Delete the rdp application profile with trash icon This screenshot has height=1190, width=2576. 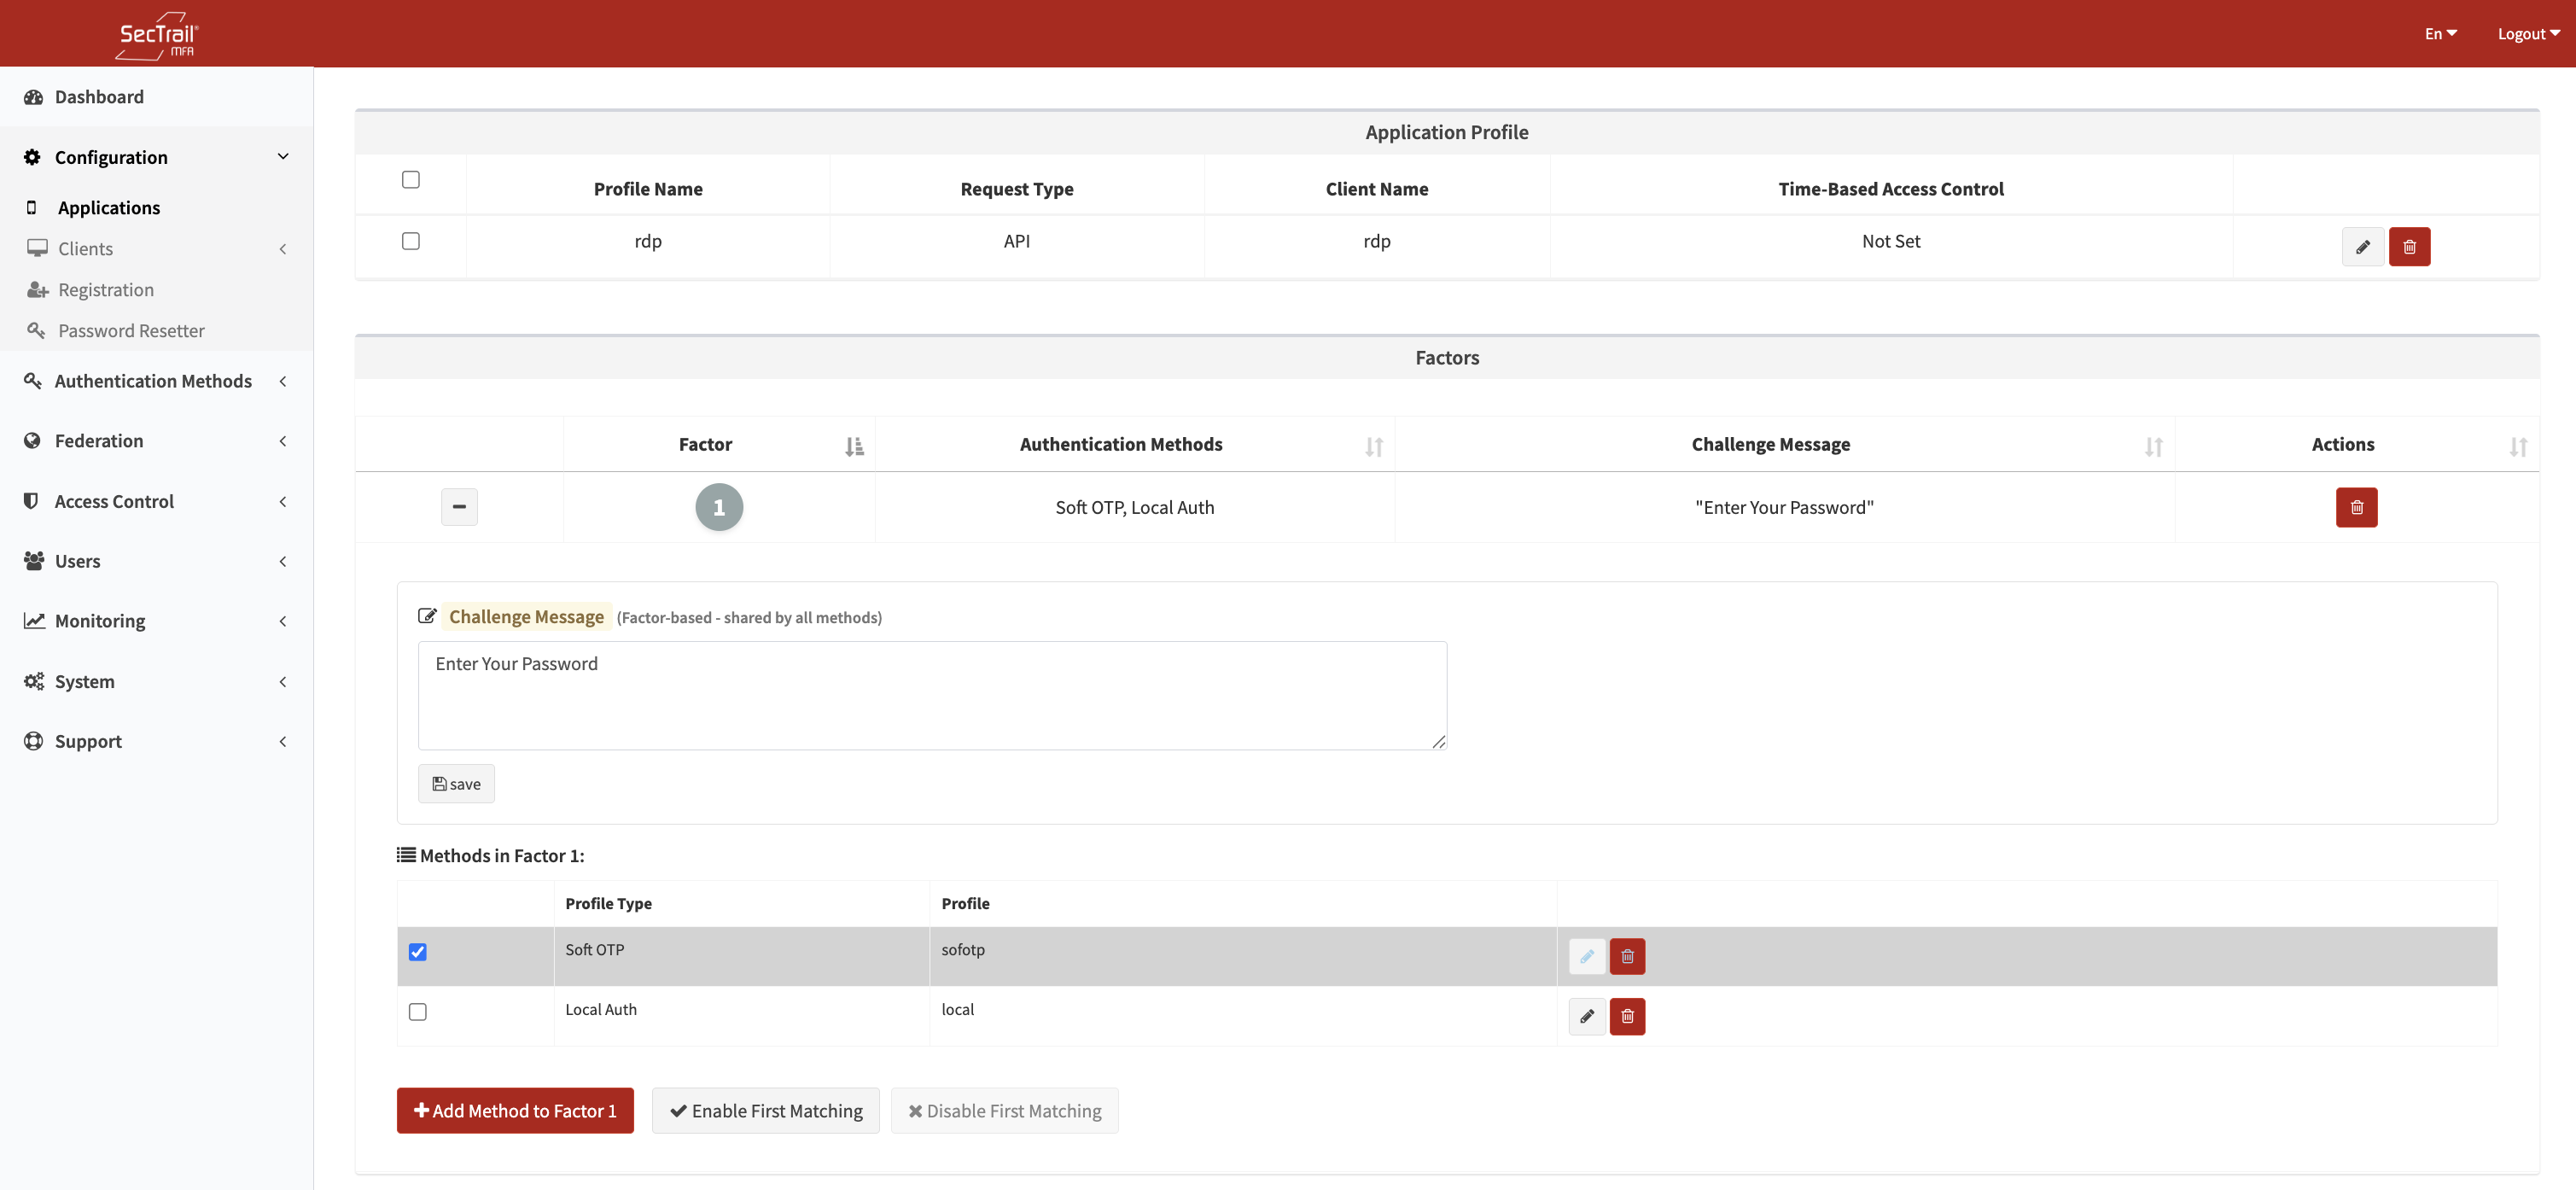2409,247
